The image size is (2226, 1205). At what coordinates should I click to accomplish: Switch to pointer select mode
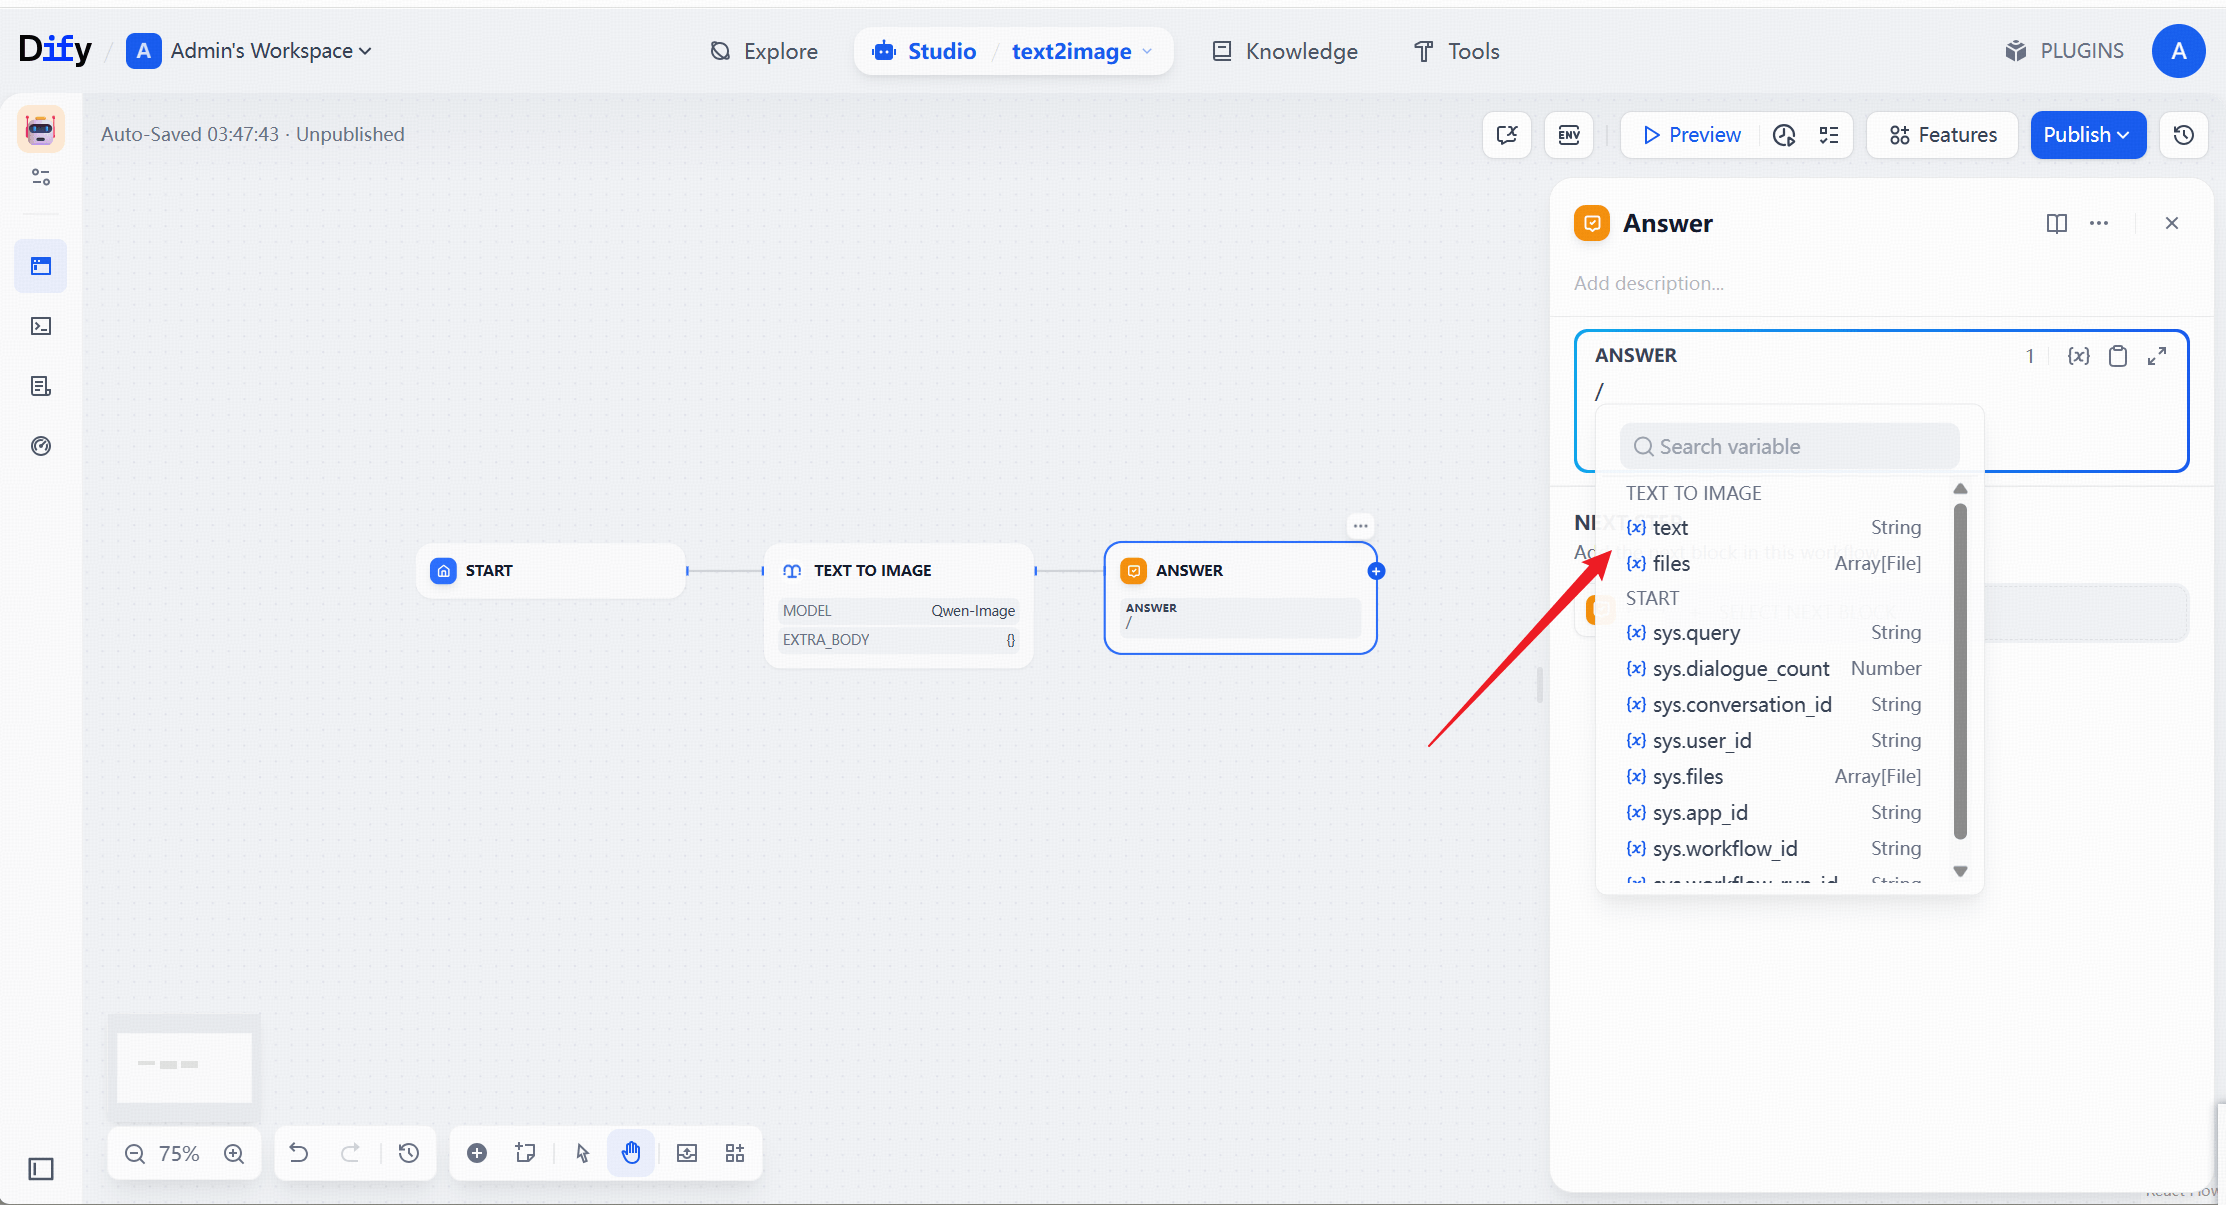point(583,1153)
